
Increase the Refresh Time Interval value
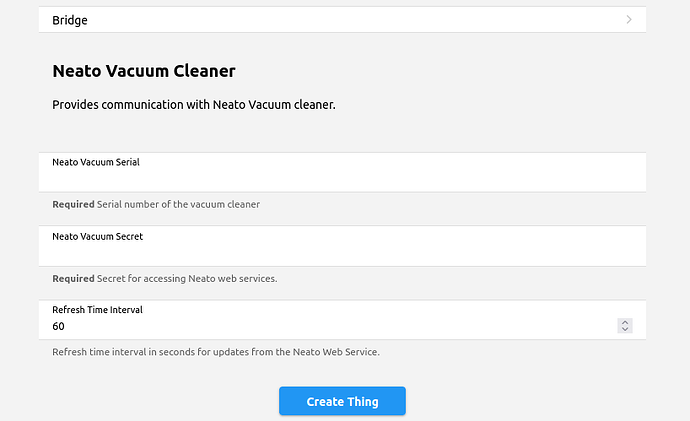click(625, 322)
